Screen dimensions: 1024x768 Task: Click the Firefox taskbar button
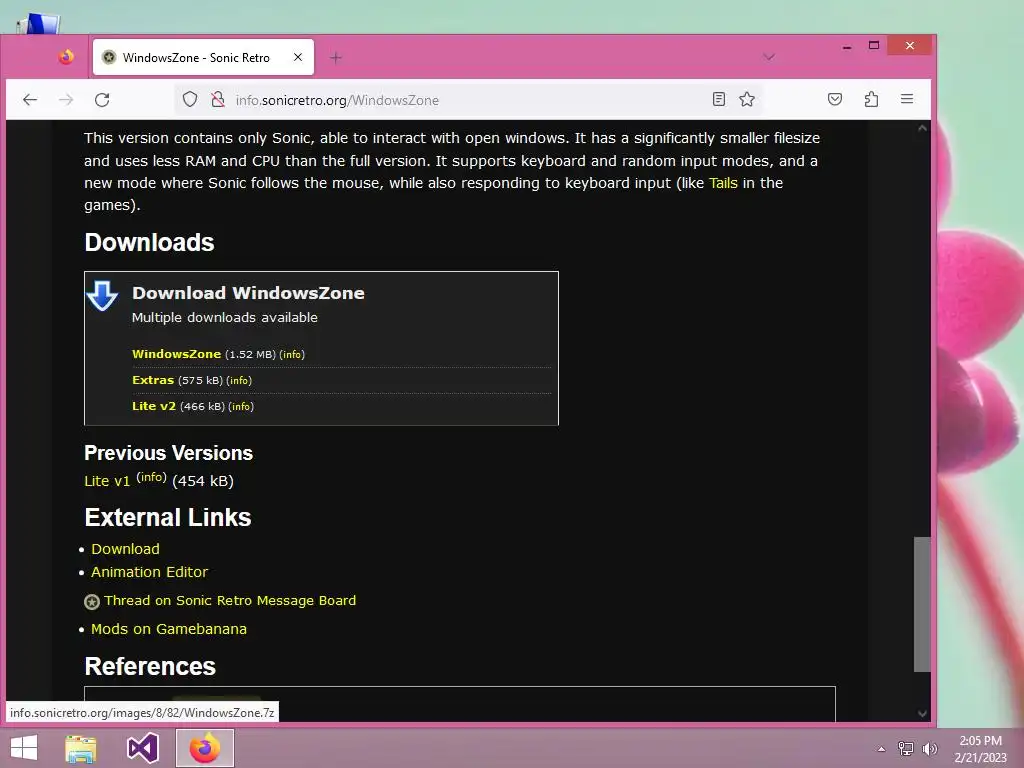pyautogui.click(x=204, y=748)
